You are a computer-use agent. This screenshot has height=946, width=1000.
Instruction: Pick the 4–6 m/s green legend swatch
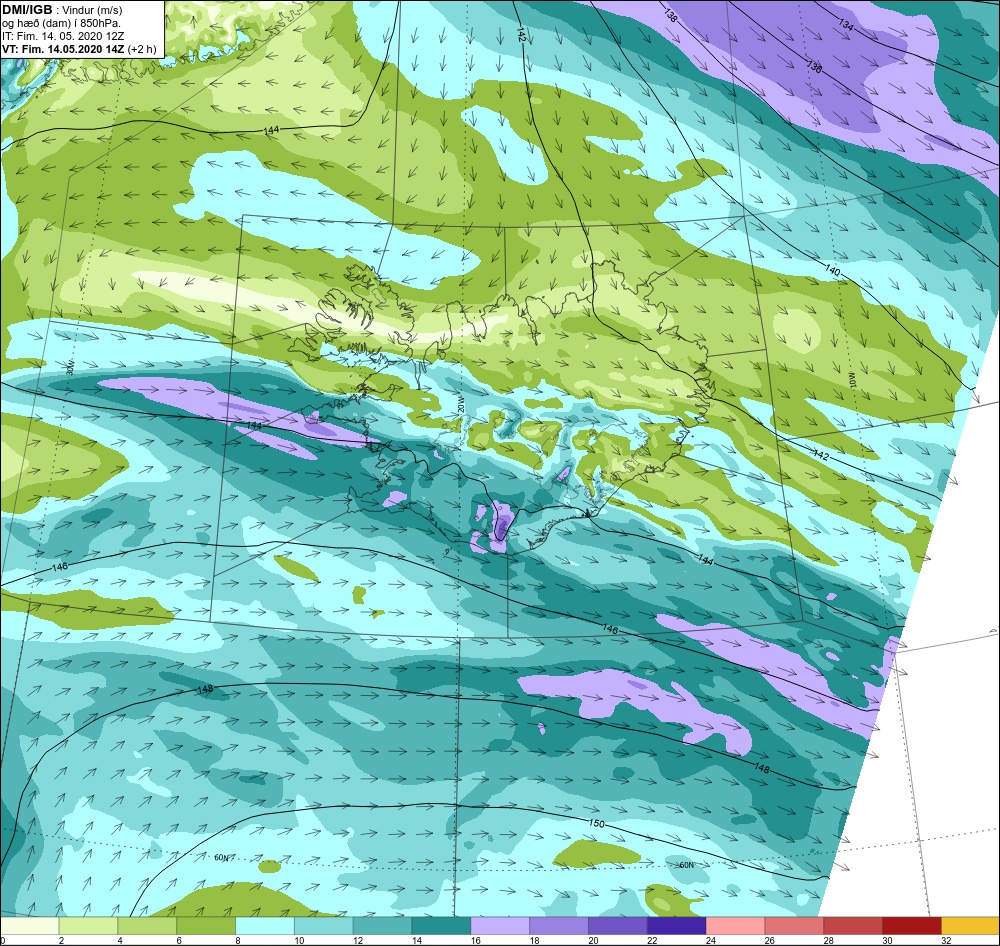coord(147,925)
